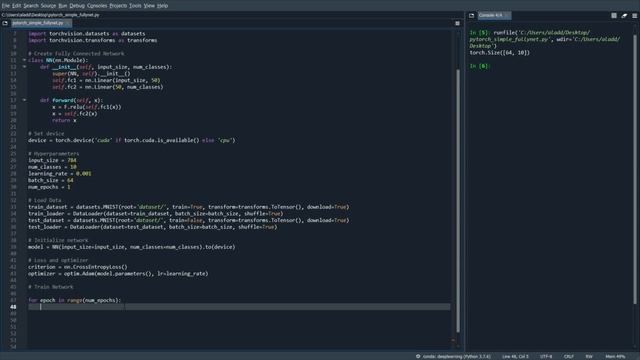Clear console with the eraser icon

tap(624, 16)
